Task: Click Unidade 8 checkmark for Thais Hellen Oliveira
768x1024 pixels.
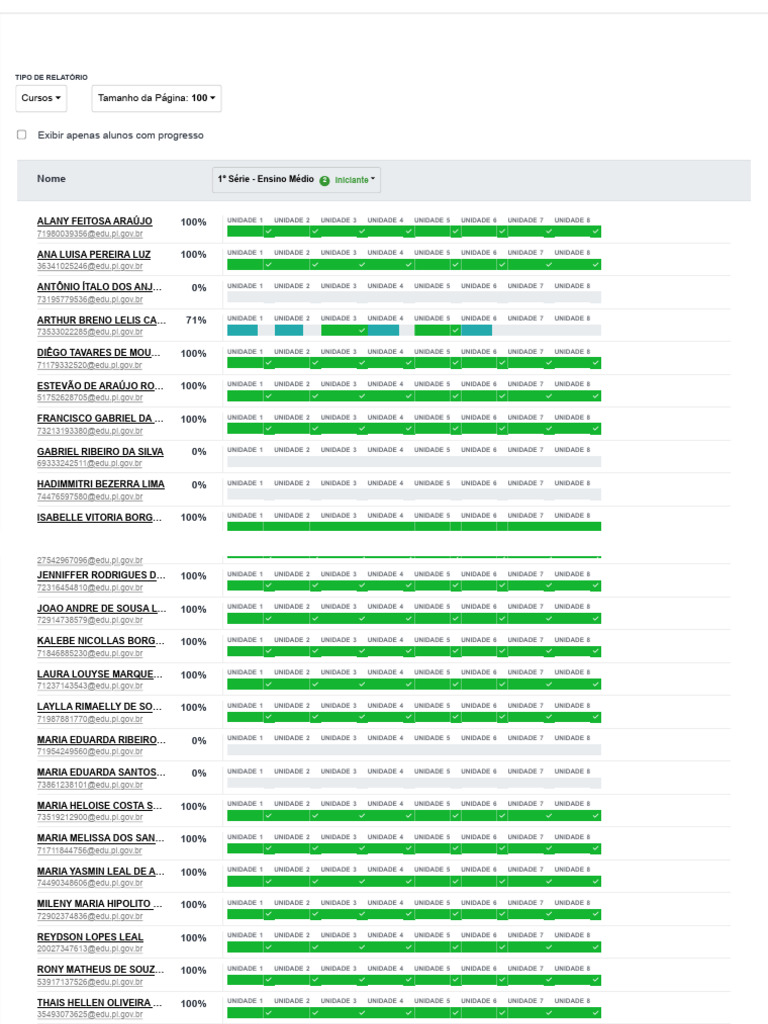Action: click(x=595, y=1013)
